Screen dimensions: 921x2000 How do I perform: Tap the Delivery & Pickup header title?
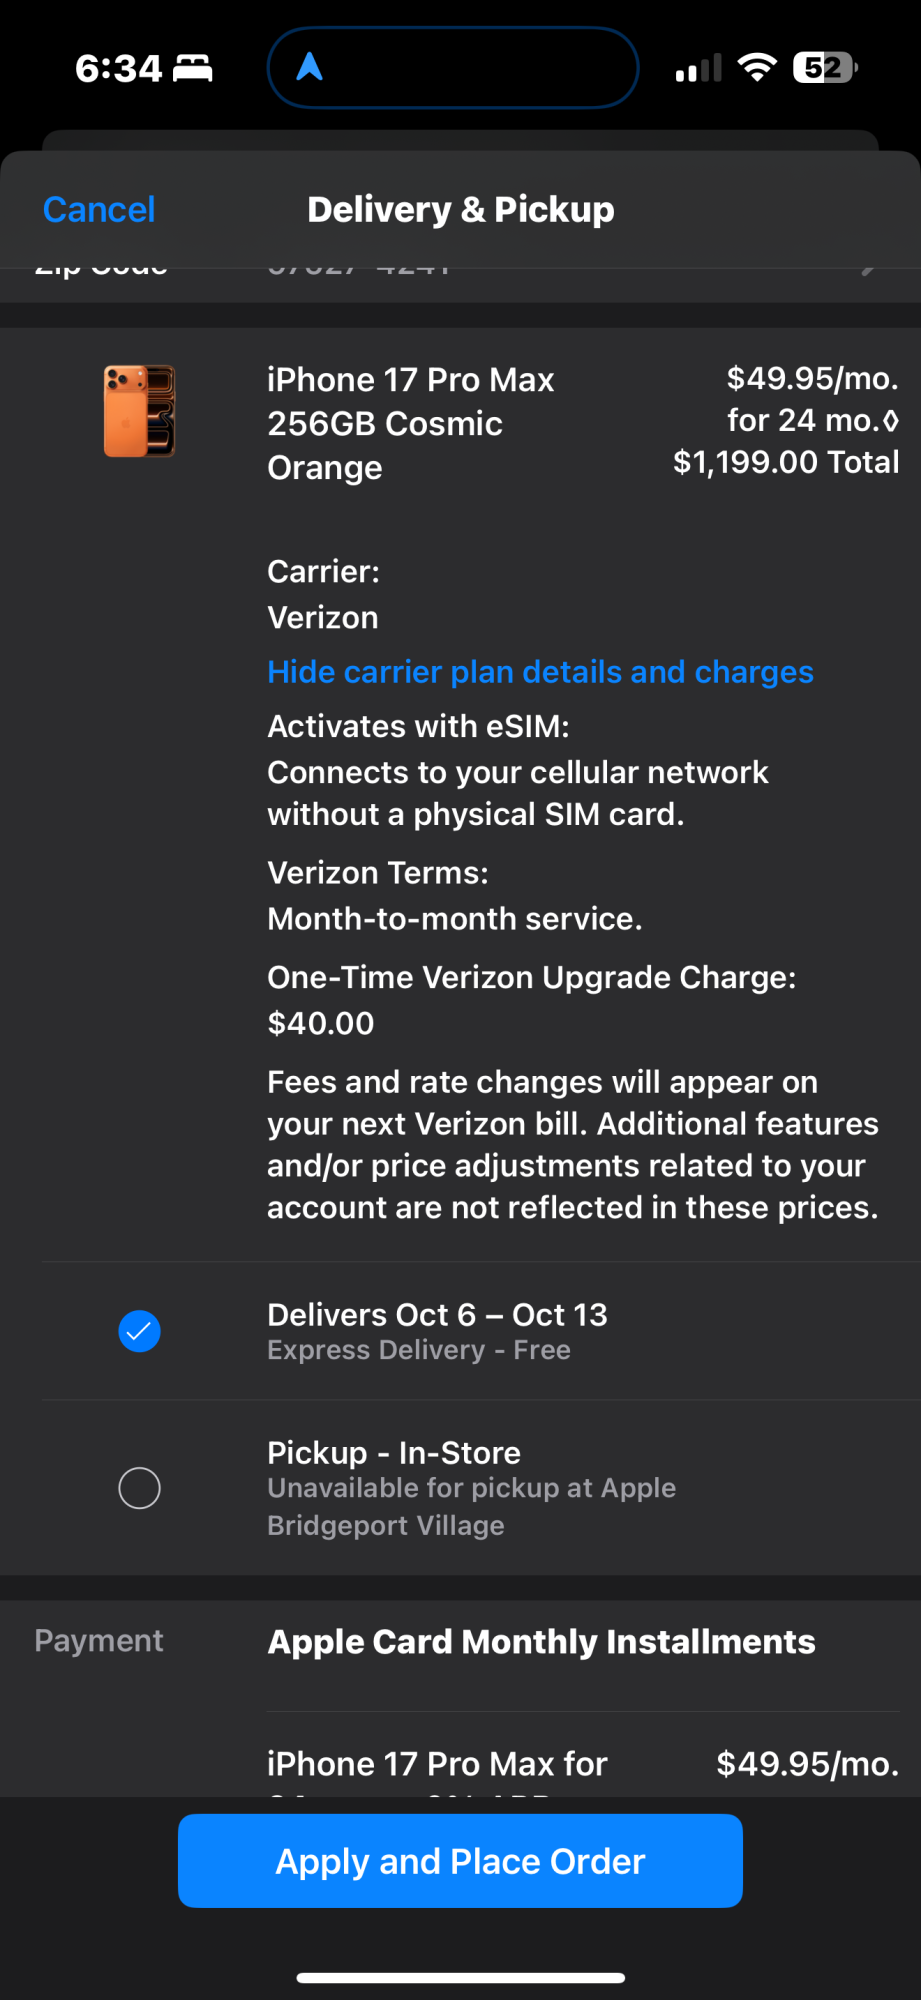[461, 210]
